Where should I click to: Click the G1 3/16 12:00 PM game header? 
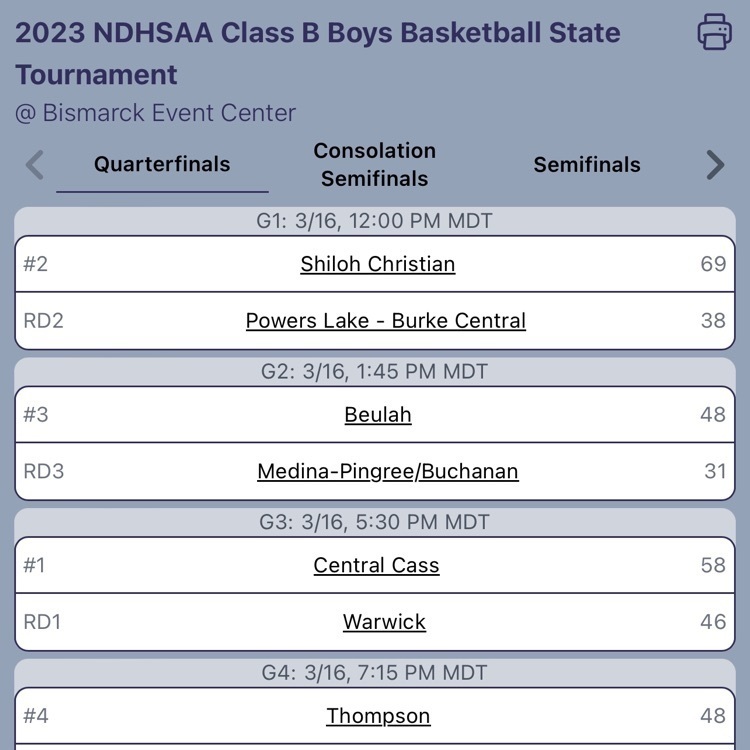pyautogui.click(x=375, y=221)
